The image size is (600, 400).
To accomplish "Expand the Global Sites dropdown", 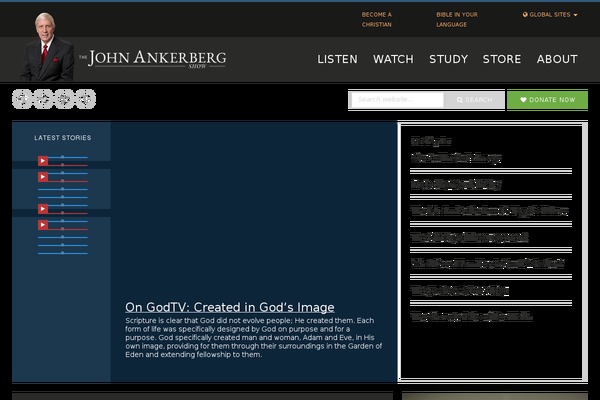I will tap(550, 15).
